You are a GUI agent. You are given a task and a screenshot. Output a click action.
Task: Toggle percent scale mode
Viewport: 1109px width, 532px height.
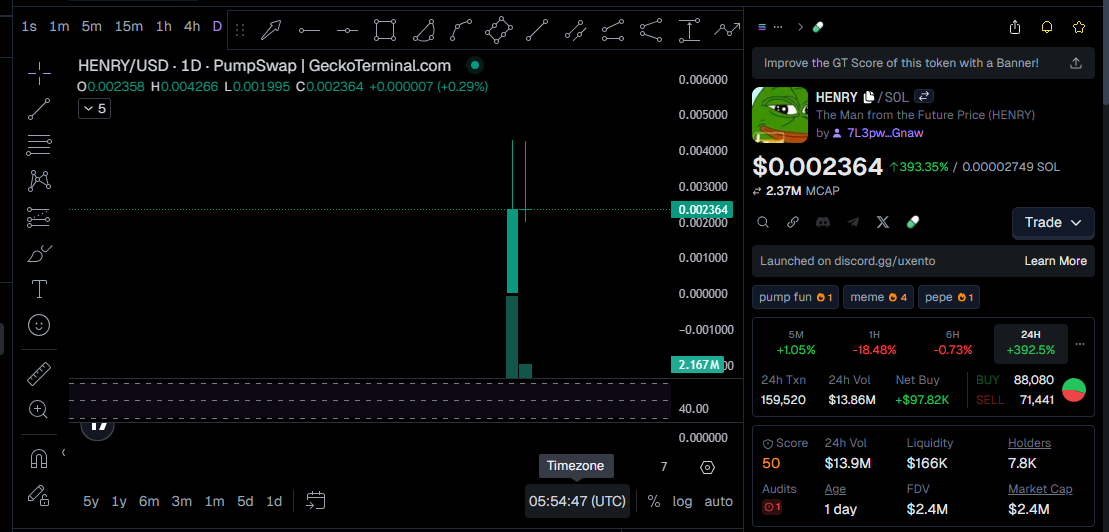coord(654,502)
